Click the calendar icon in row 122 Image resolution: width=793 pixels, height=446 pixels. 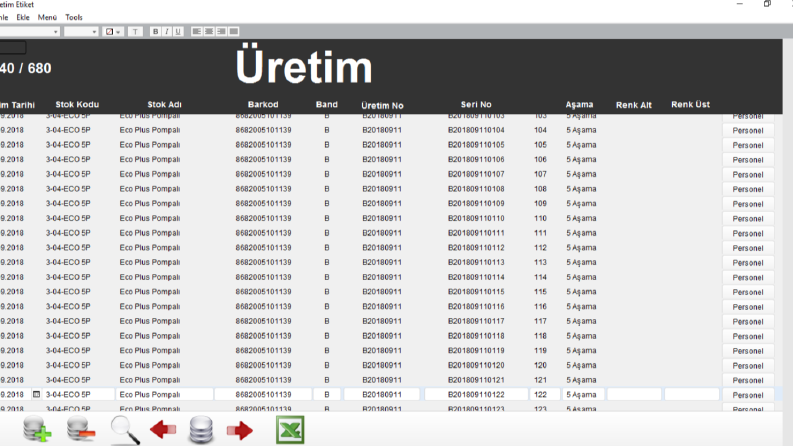point(36,394)
